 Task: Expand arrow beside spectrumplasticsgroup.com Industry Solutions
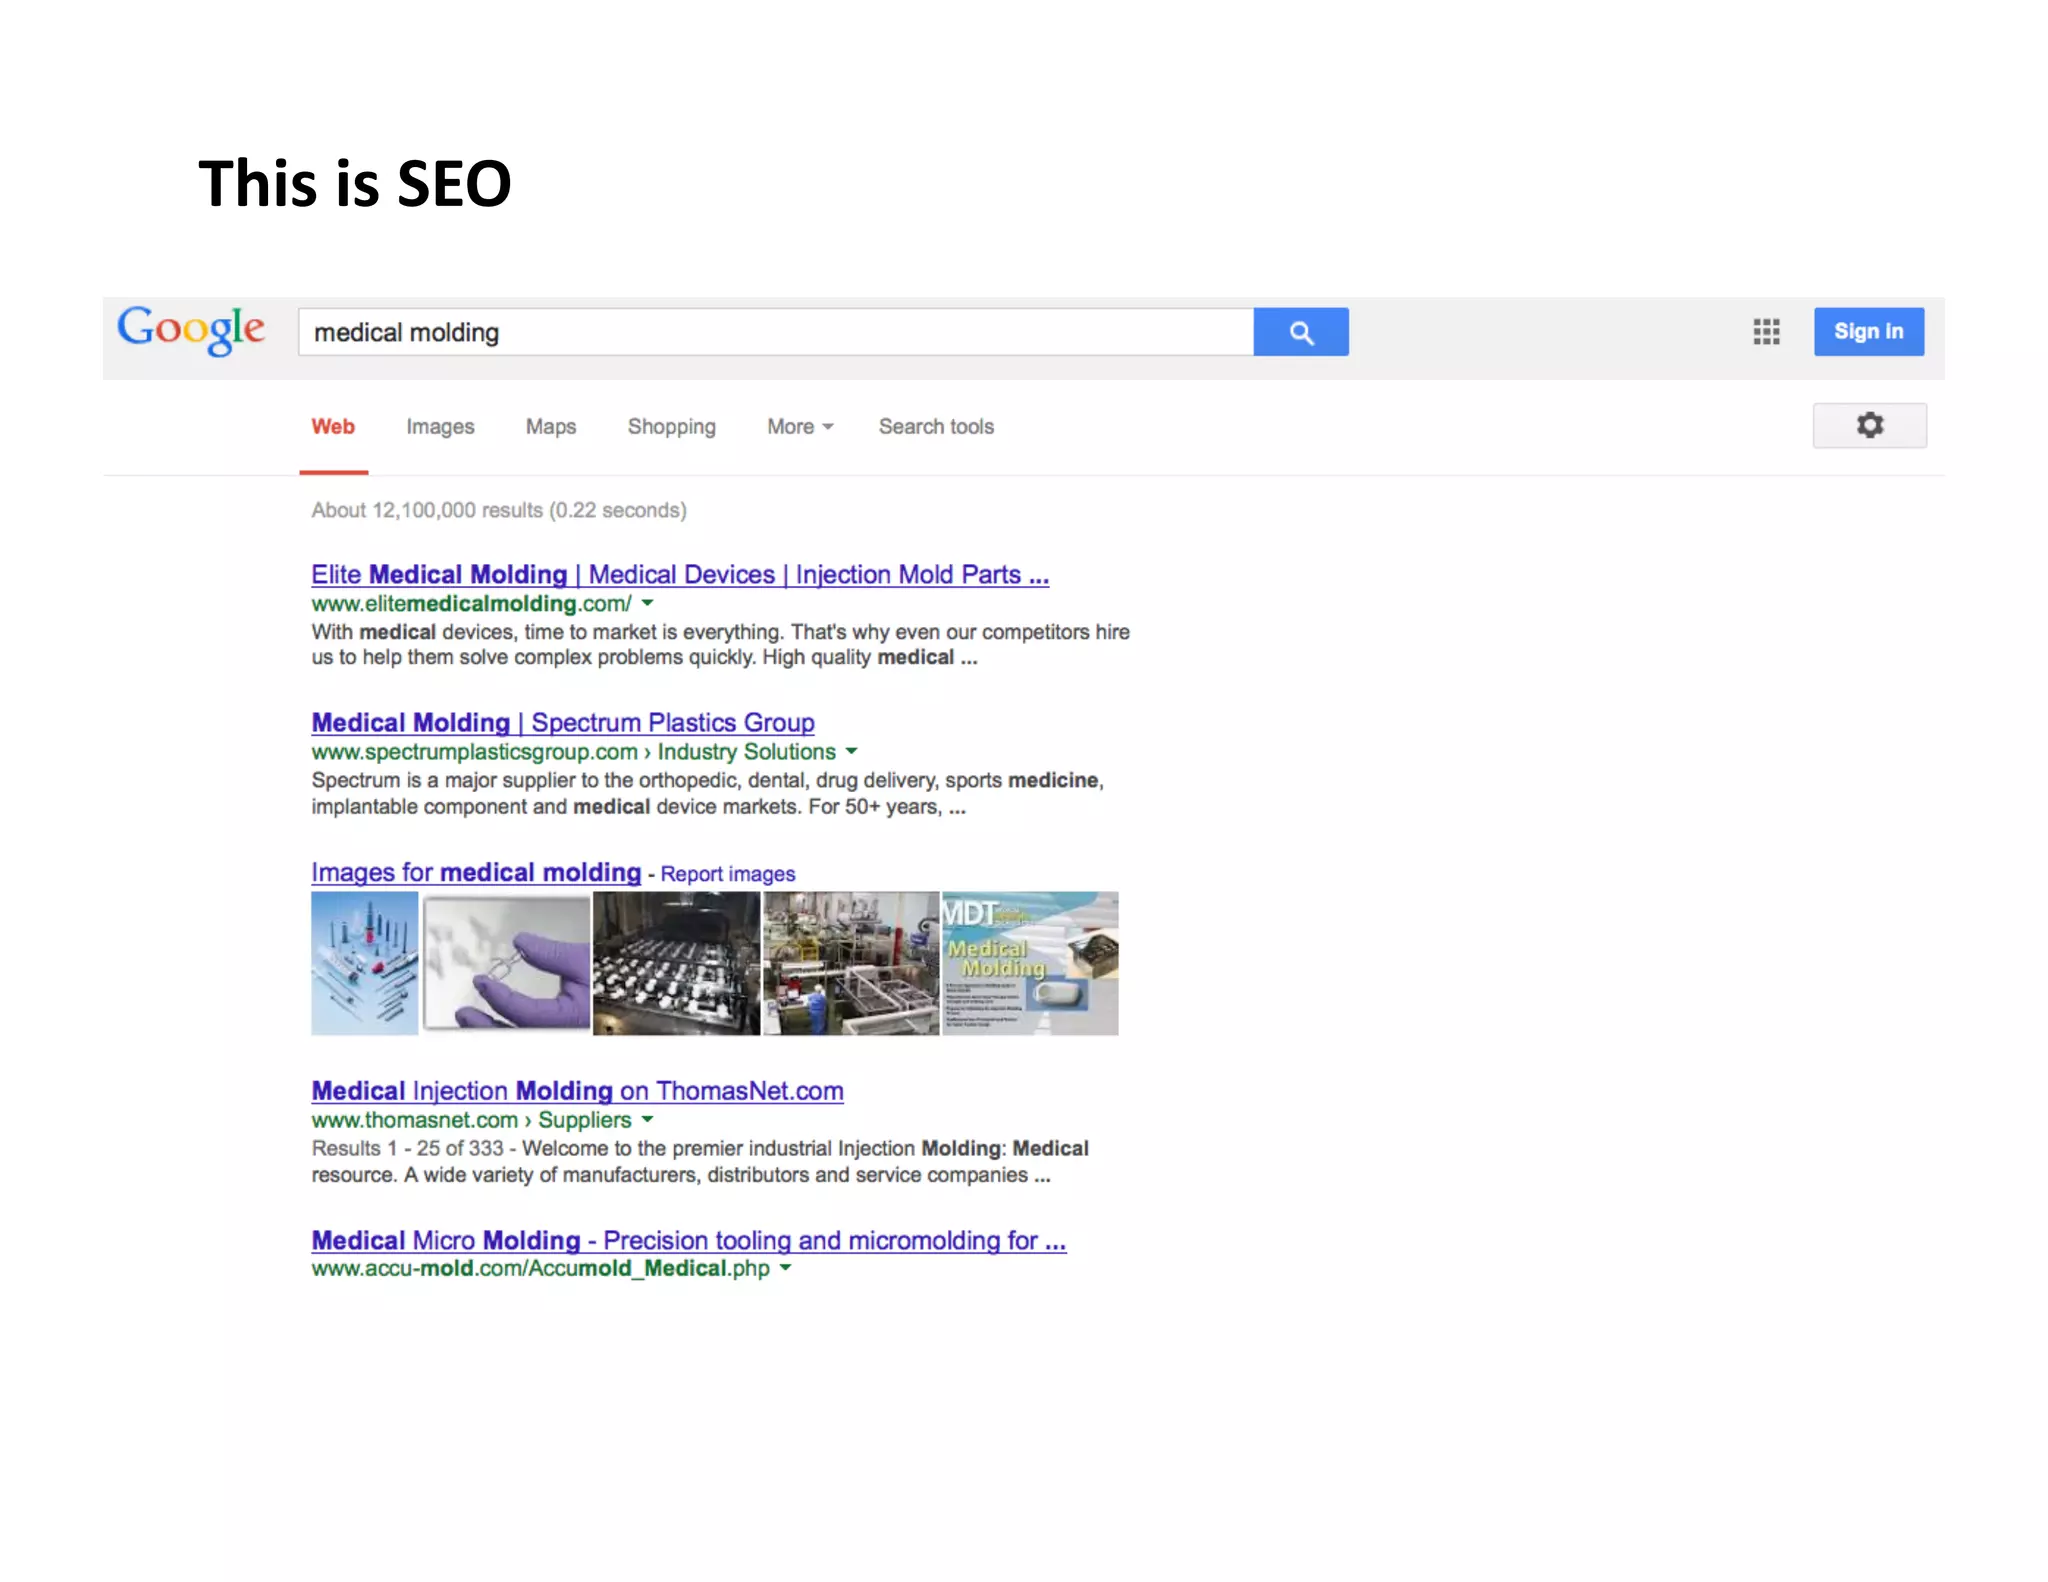coord(852,751)
